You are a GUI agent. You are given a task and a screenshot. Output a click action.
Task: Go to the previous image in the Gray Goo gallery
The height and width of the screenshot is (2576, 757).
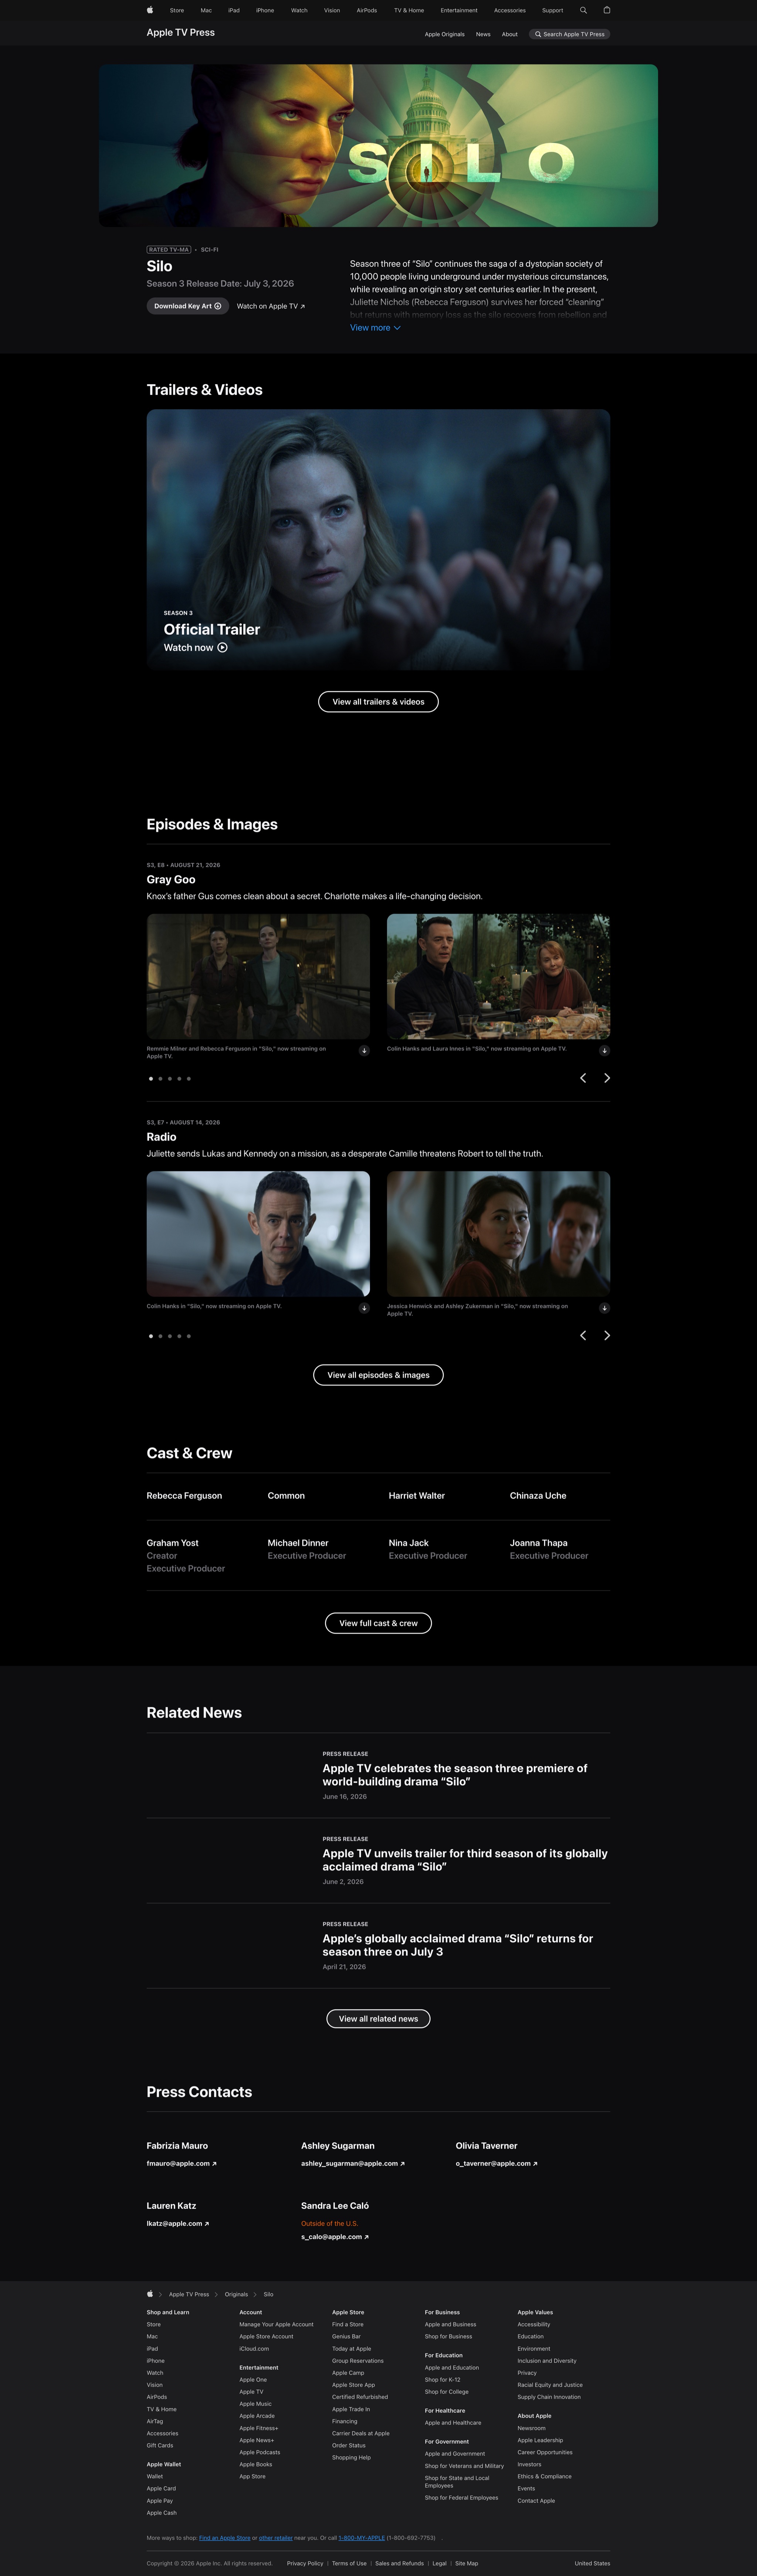click(x=583, y=1078)
